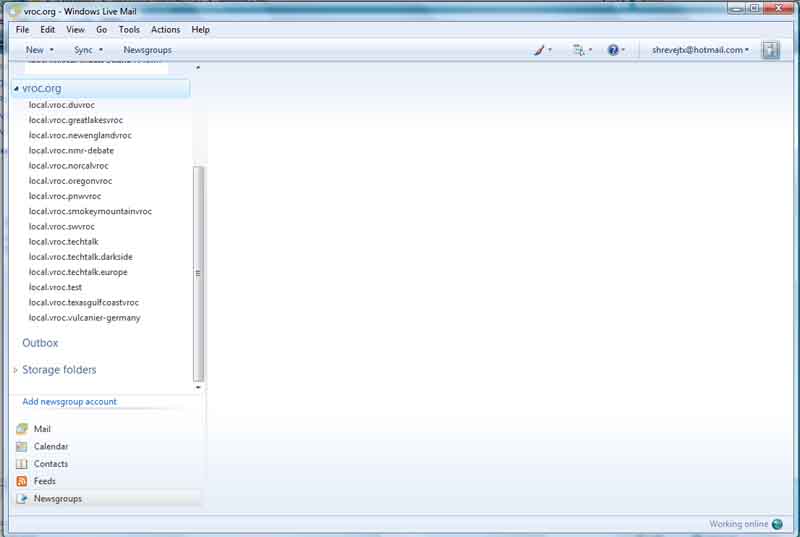Click the Calendar icon in navigation
Viewport: 800px width, 537px height.
[x=21, y=447]
